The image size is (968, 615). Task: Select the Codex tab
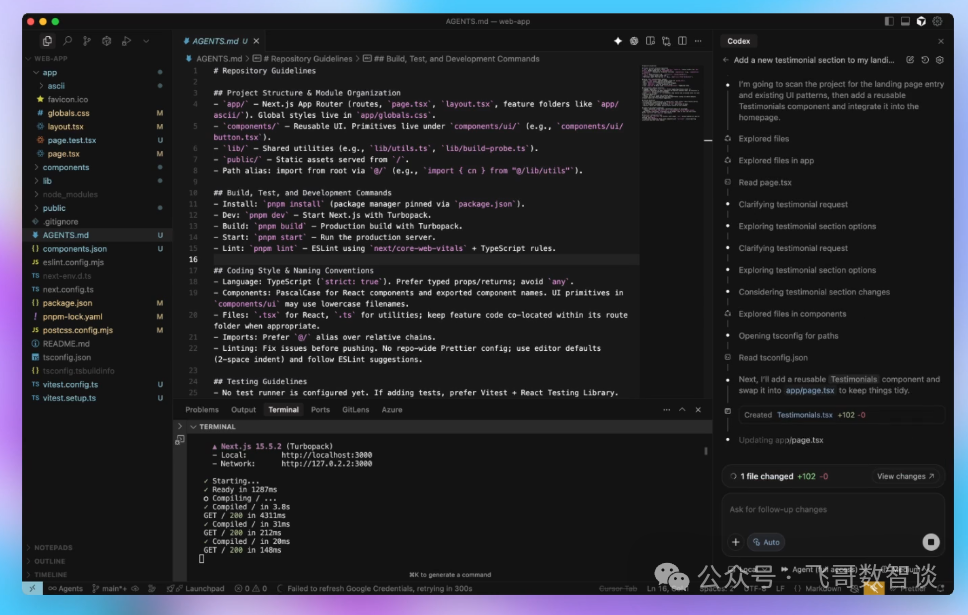738,41
